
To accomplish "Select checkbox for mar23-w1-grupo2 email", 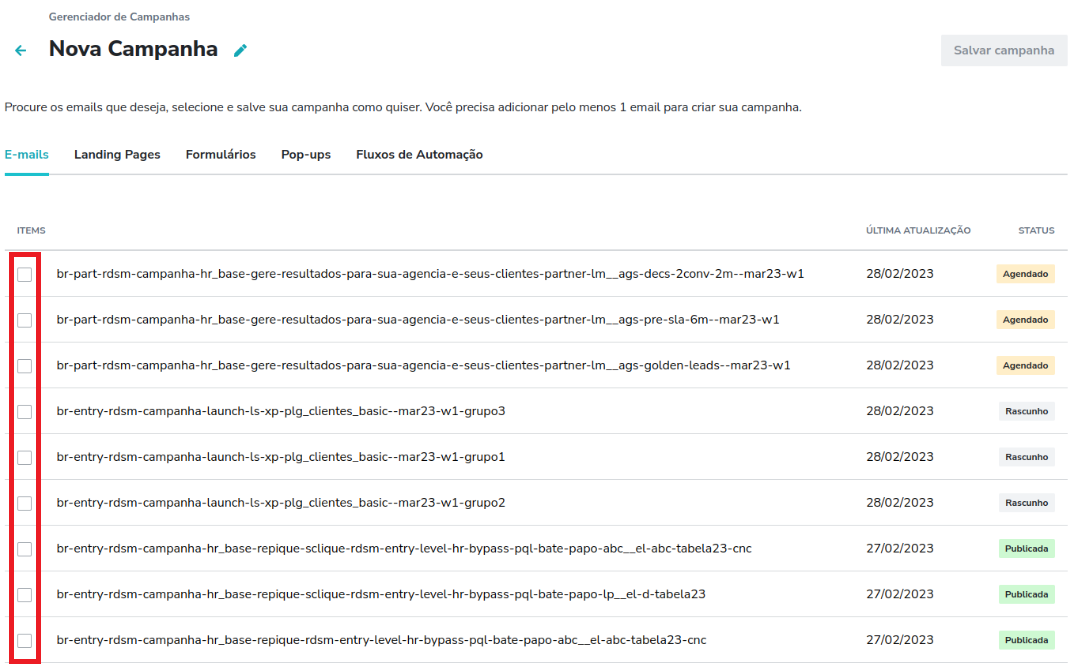I will (x=24, y=503).
